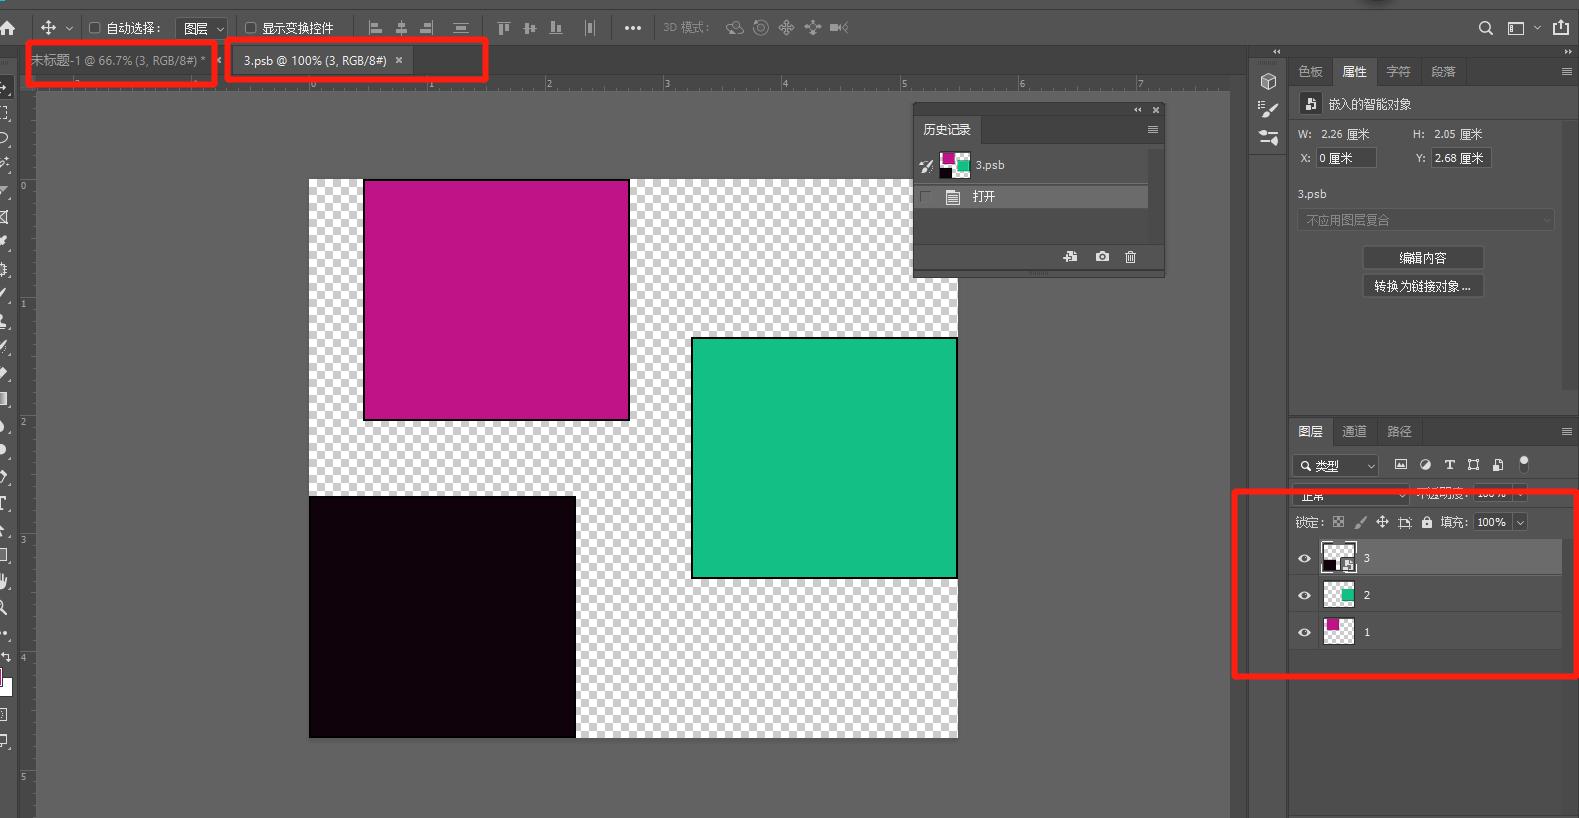This screenshot has width=1579, height=818.
Task: Expand the 填充 fill percentage dropdown arrow
Action: [x=1520, y=522]
